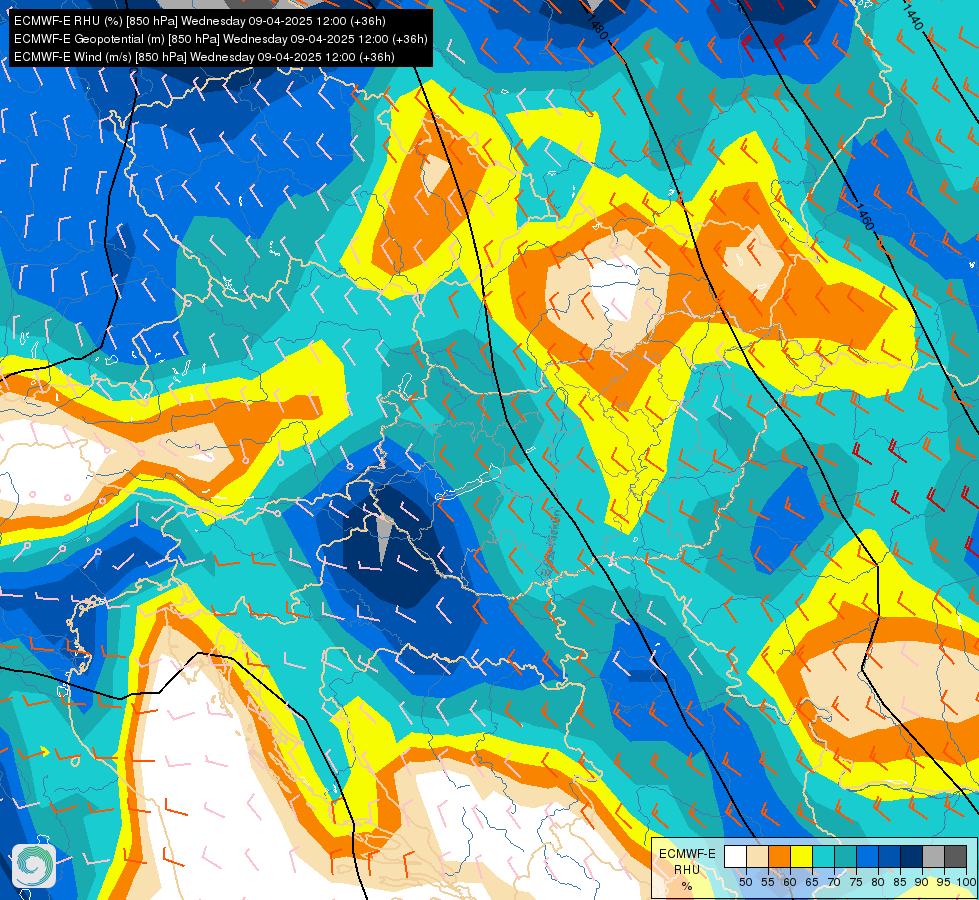Click the legend value label 100
The width and height of the screenshot is (979, 900).
pos(966,882)
